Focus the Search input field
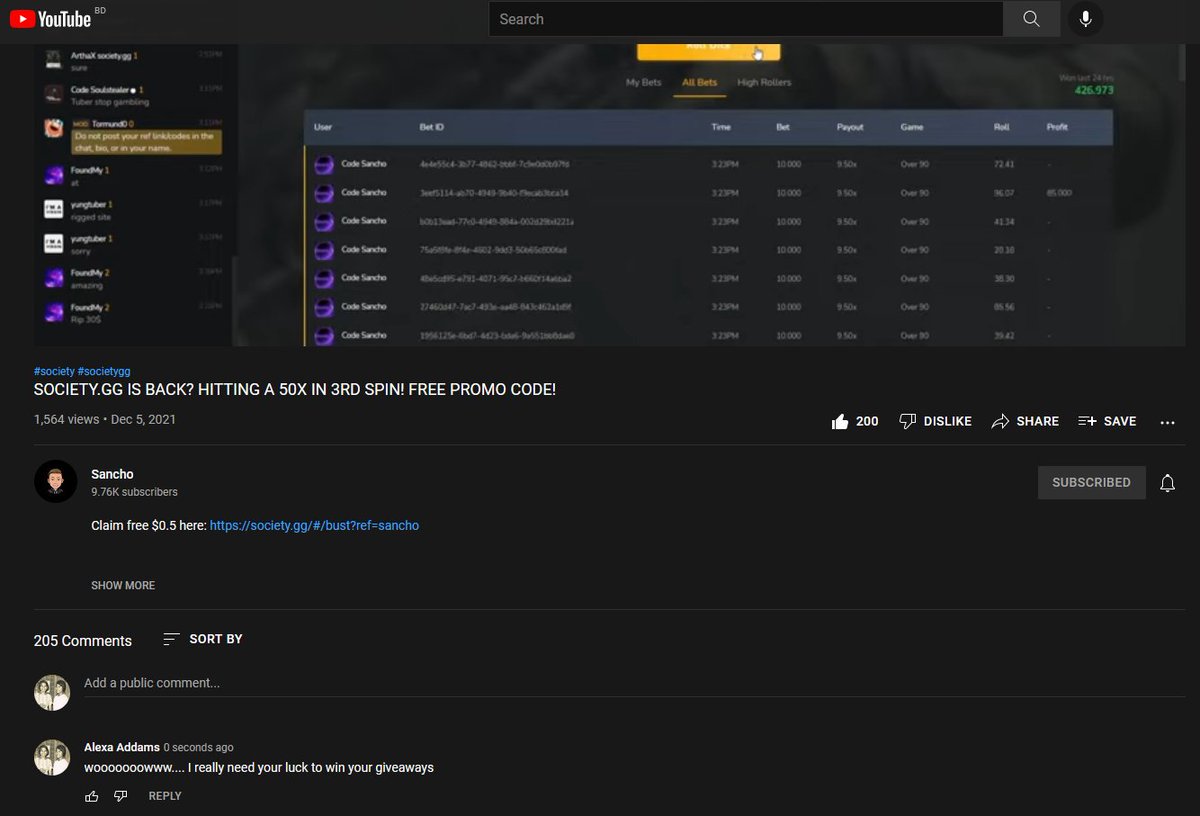1200x816 pixels. (746, 19)
